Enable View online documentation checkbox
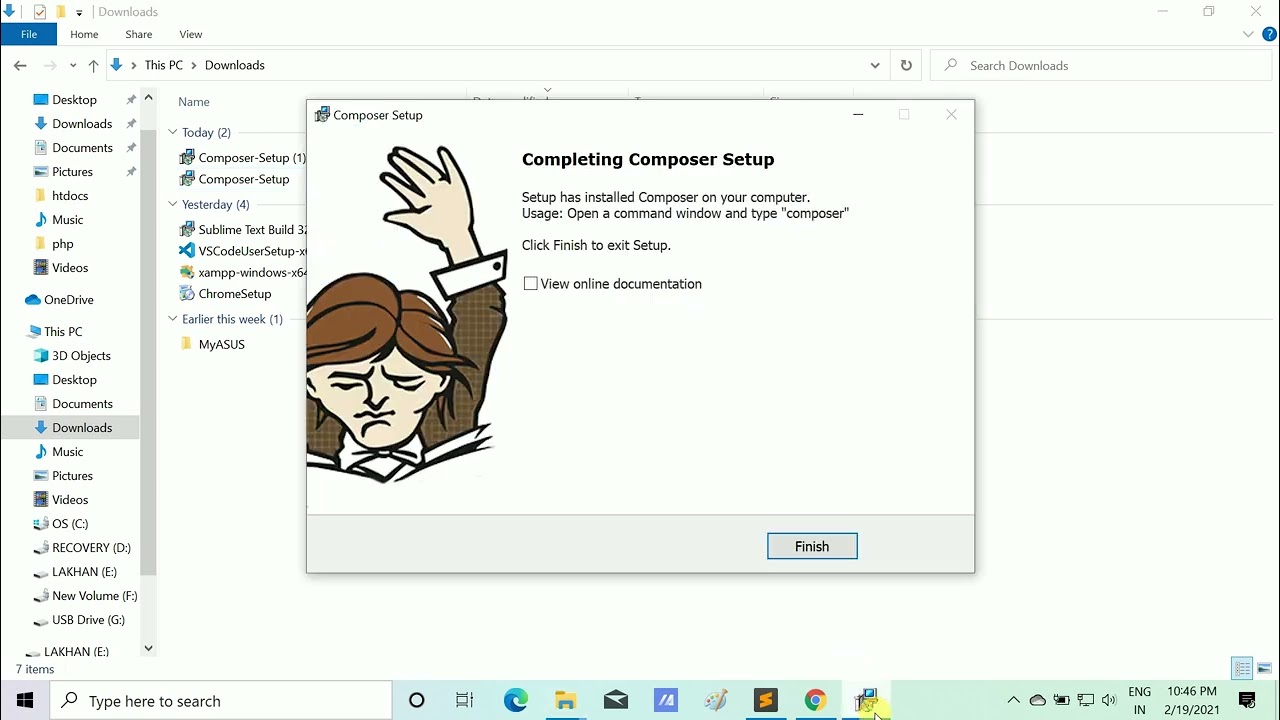 (531, 284)
